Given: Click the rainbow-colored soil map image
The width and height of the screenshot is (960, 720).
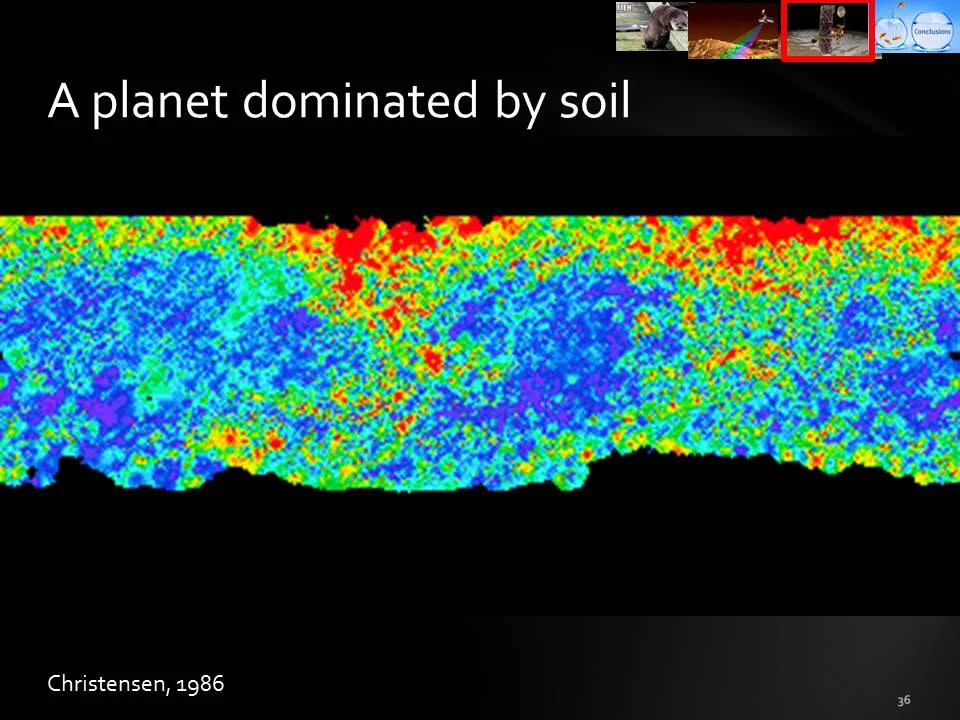Looking at the screenshot, I should tap(480, 353).
